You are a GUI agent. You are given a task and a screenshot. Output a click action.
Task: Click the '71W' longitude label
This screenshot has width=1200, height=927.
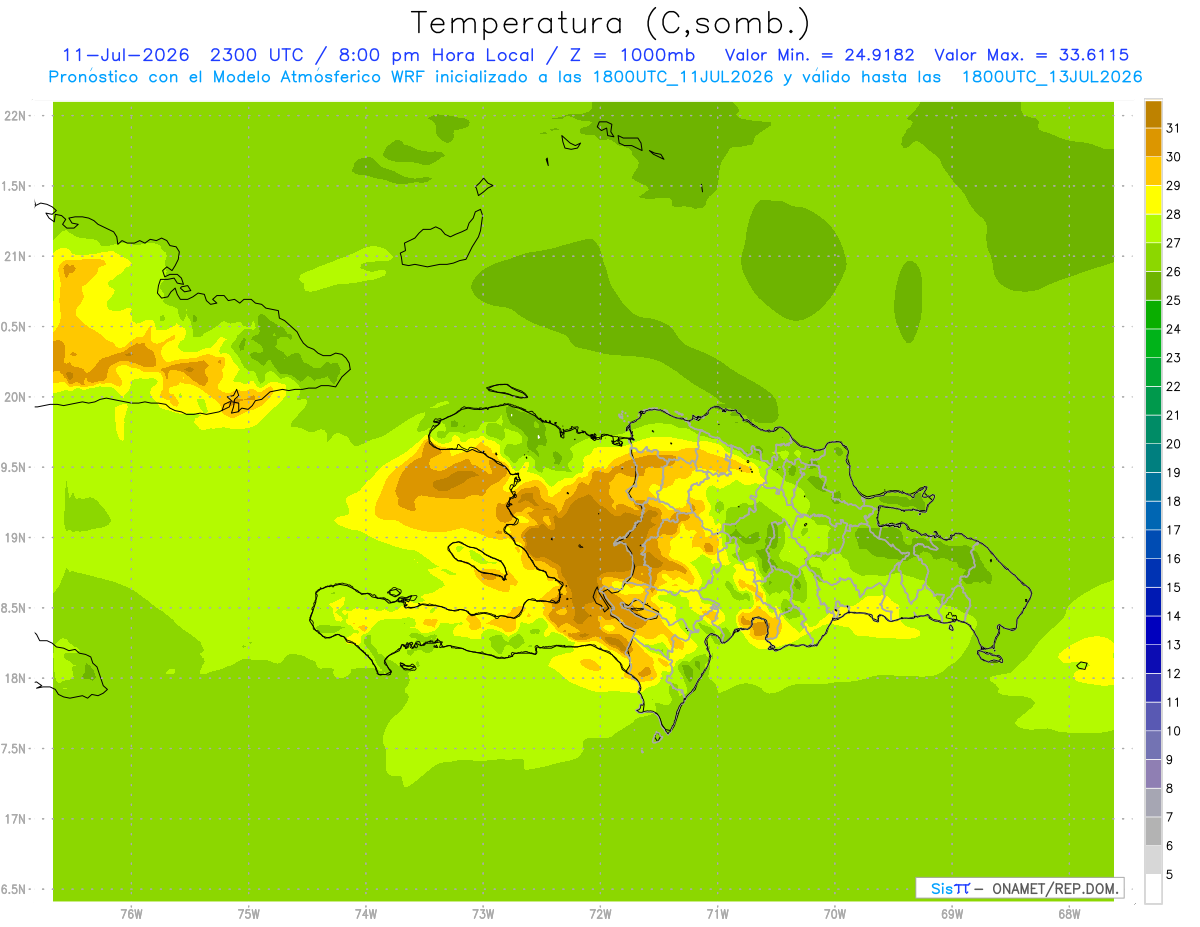pos(717,914)
